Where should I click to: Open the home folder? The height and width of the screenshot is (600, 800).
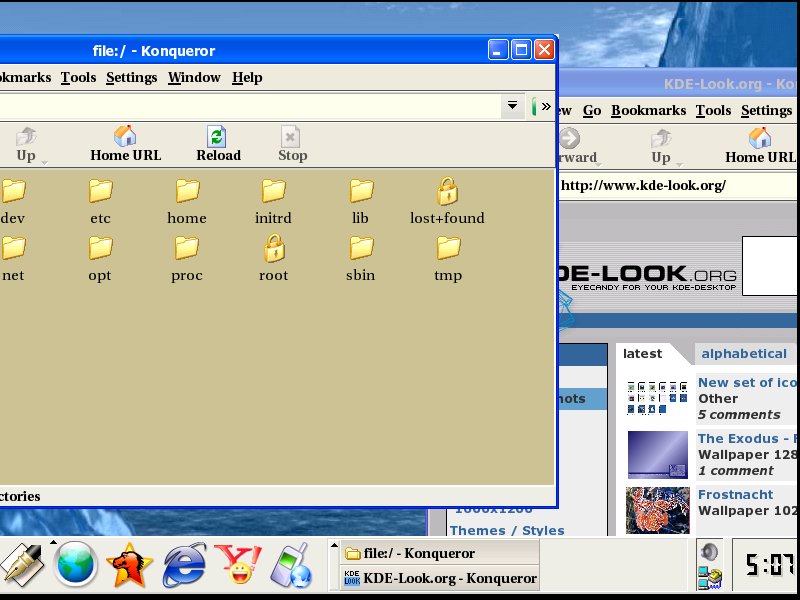tap(187, 202)
